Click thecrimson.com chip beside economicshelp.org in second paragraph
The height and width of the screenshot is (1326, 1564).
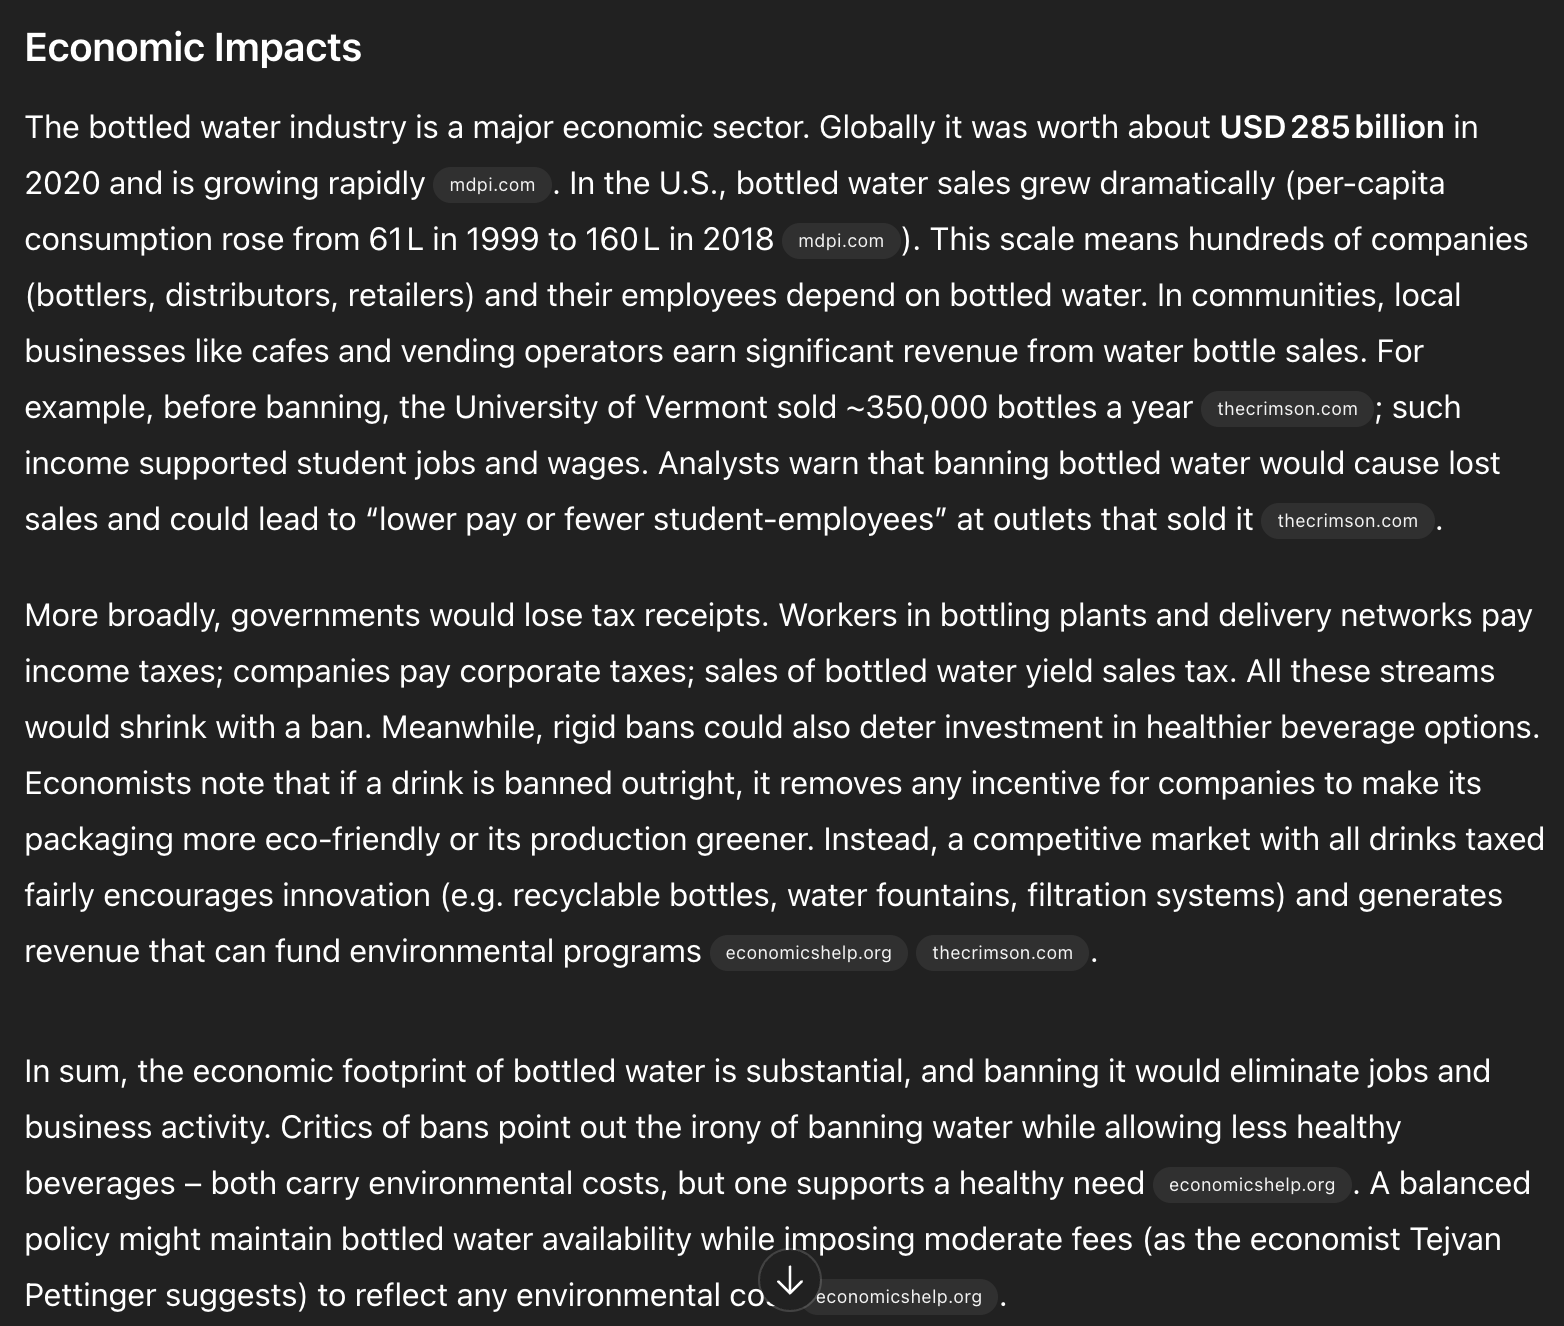coord(1001,953)
